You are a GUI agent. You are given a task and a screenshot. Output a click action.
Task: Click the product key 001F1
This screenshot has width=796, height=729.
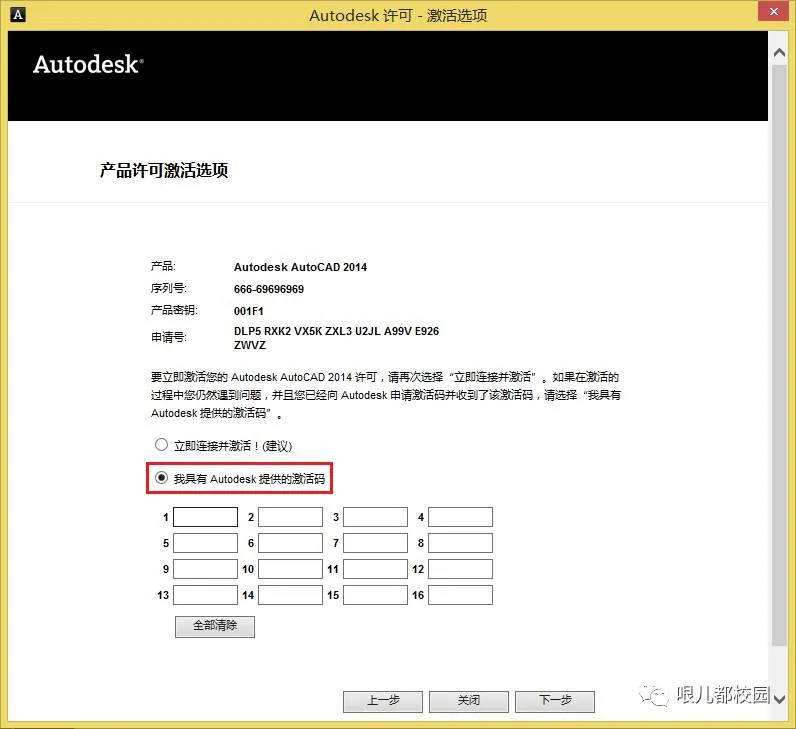coord(248,311)
